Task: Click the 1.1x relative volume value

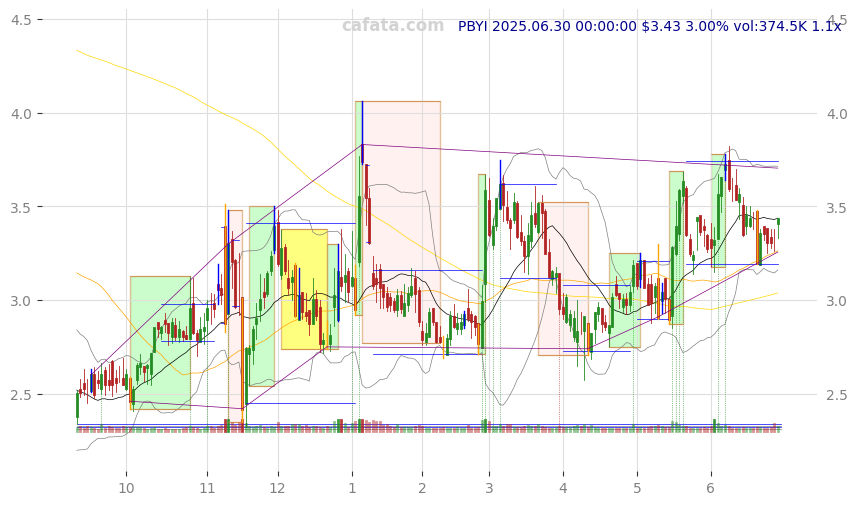Action: coord(827,26)
